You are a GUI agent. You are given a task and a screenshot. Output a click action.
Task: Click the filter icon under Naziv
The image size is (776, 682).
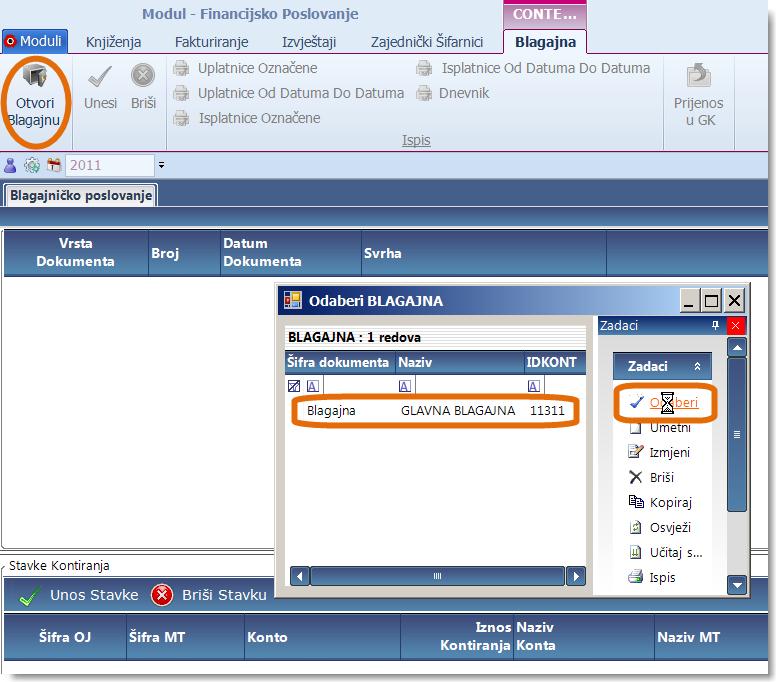point(404,386)
